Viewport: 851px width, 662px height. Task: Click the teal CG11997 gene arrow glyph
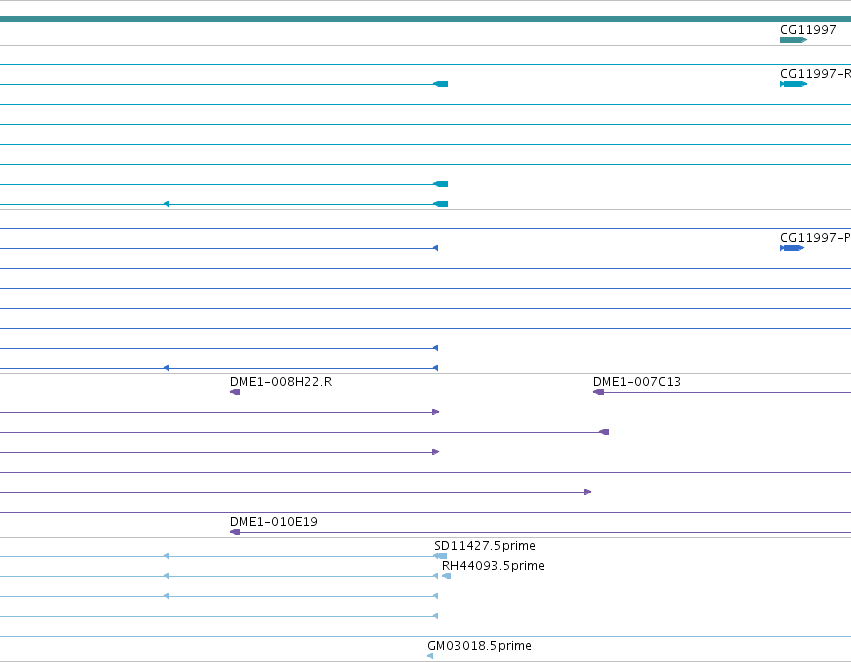(x=793, y=40)
